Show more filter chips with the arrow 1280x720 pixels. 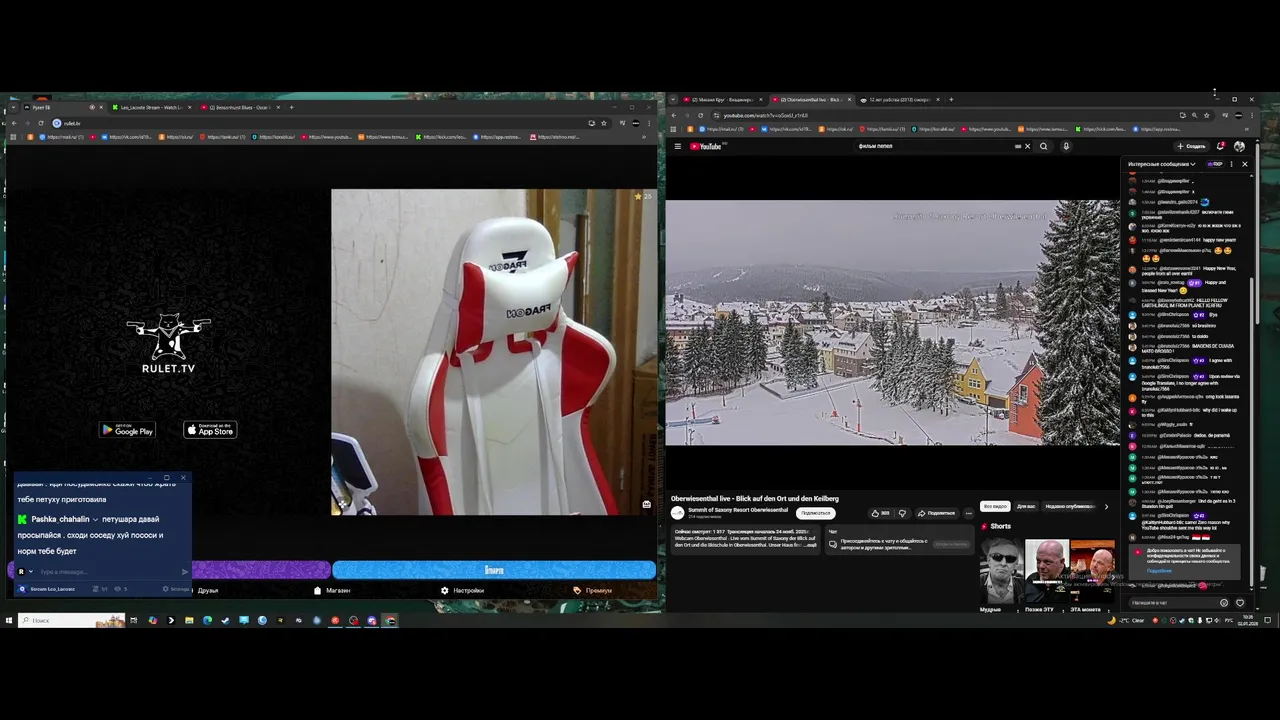tap(1106, 506)
